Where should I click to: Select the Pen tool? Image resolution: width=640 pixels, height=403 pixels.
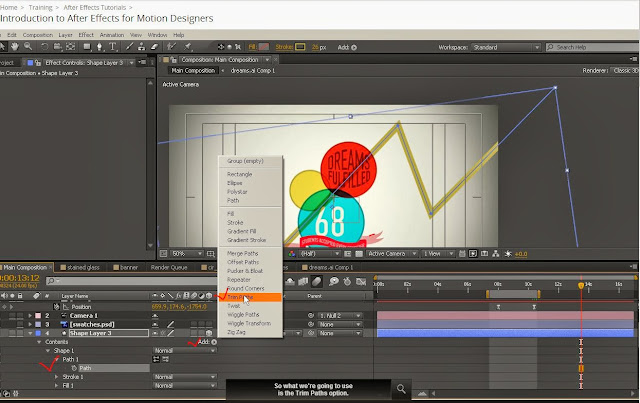coord(99,47)
